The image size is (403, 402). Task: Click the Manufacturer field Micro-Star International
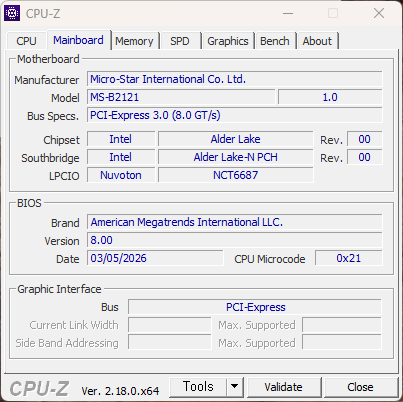click(235, 79)
